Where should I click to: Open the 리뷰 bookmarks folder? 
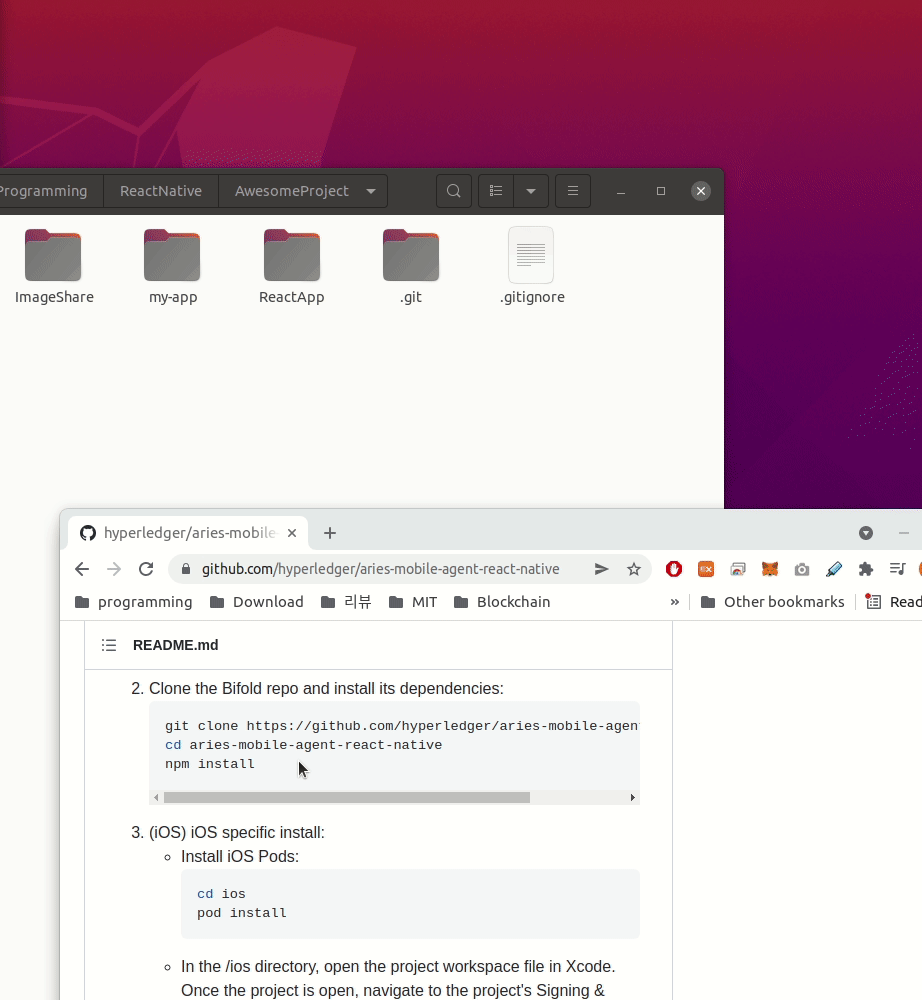346,602
